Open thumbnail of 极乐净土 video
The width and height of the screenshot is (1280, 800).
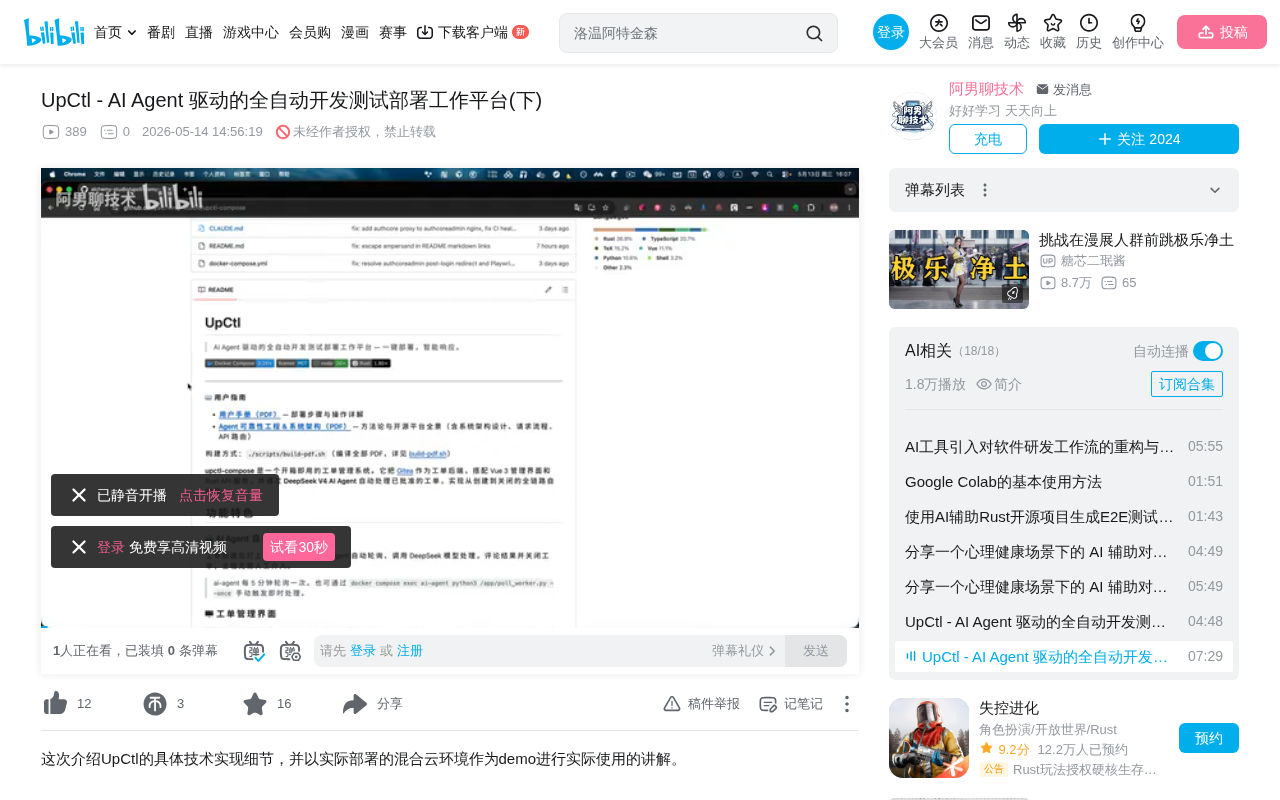(x=959, y=269)
